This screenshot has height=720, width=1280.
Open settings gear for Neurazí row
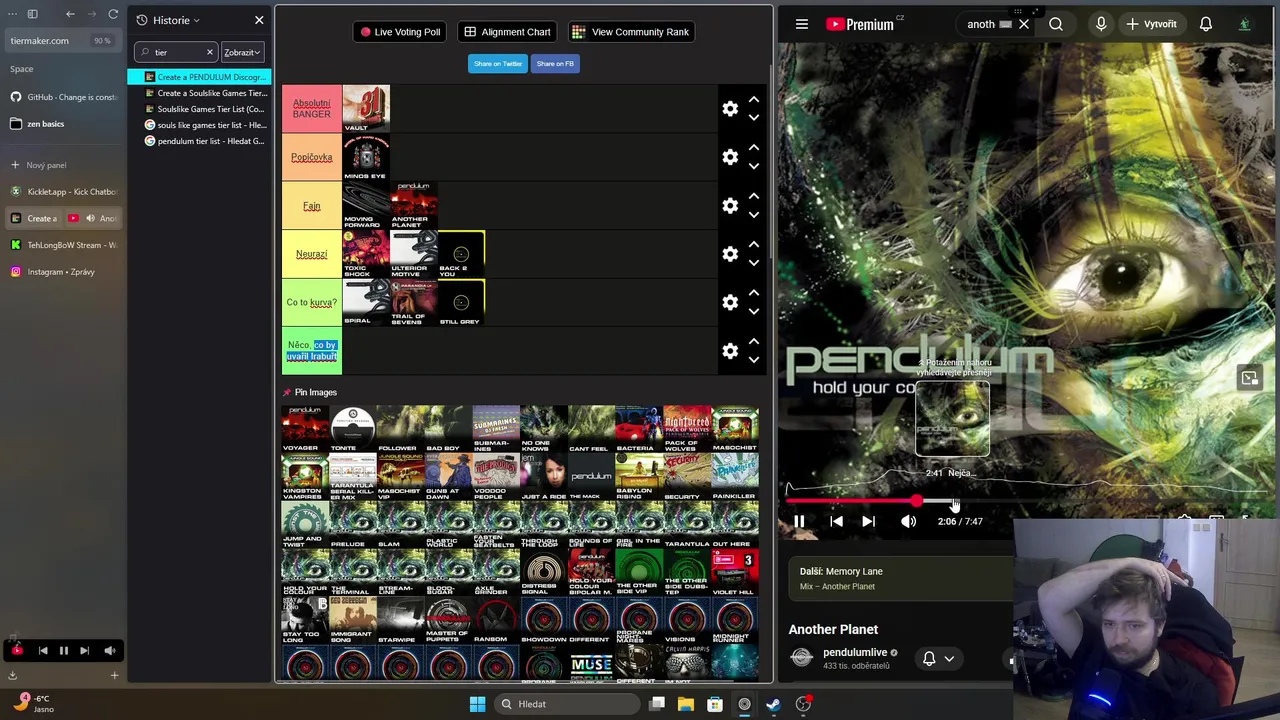coord(730,254)
